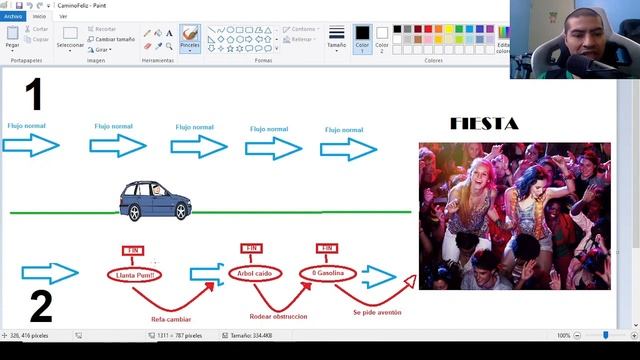Click the '326, 416 píxeles' cursor position text

tap(29, 336)
